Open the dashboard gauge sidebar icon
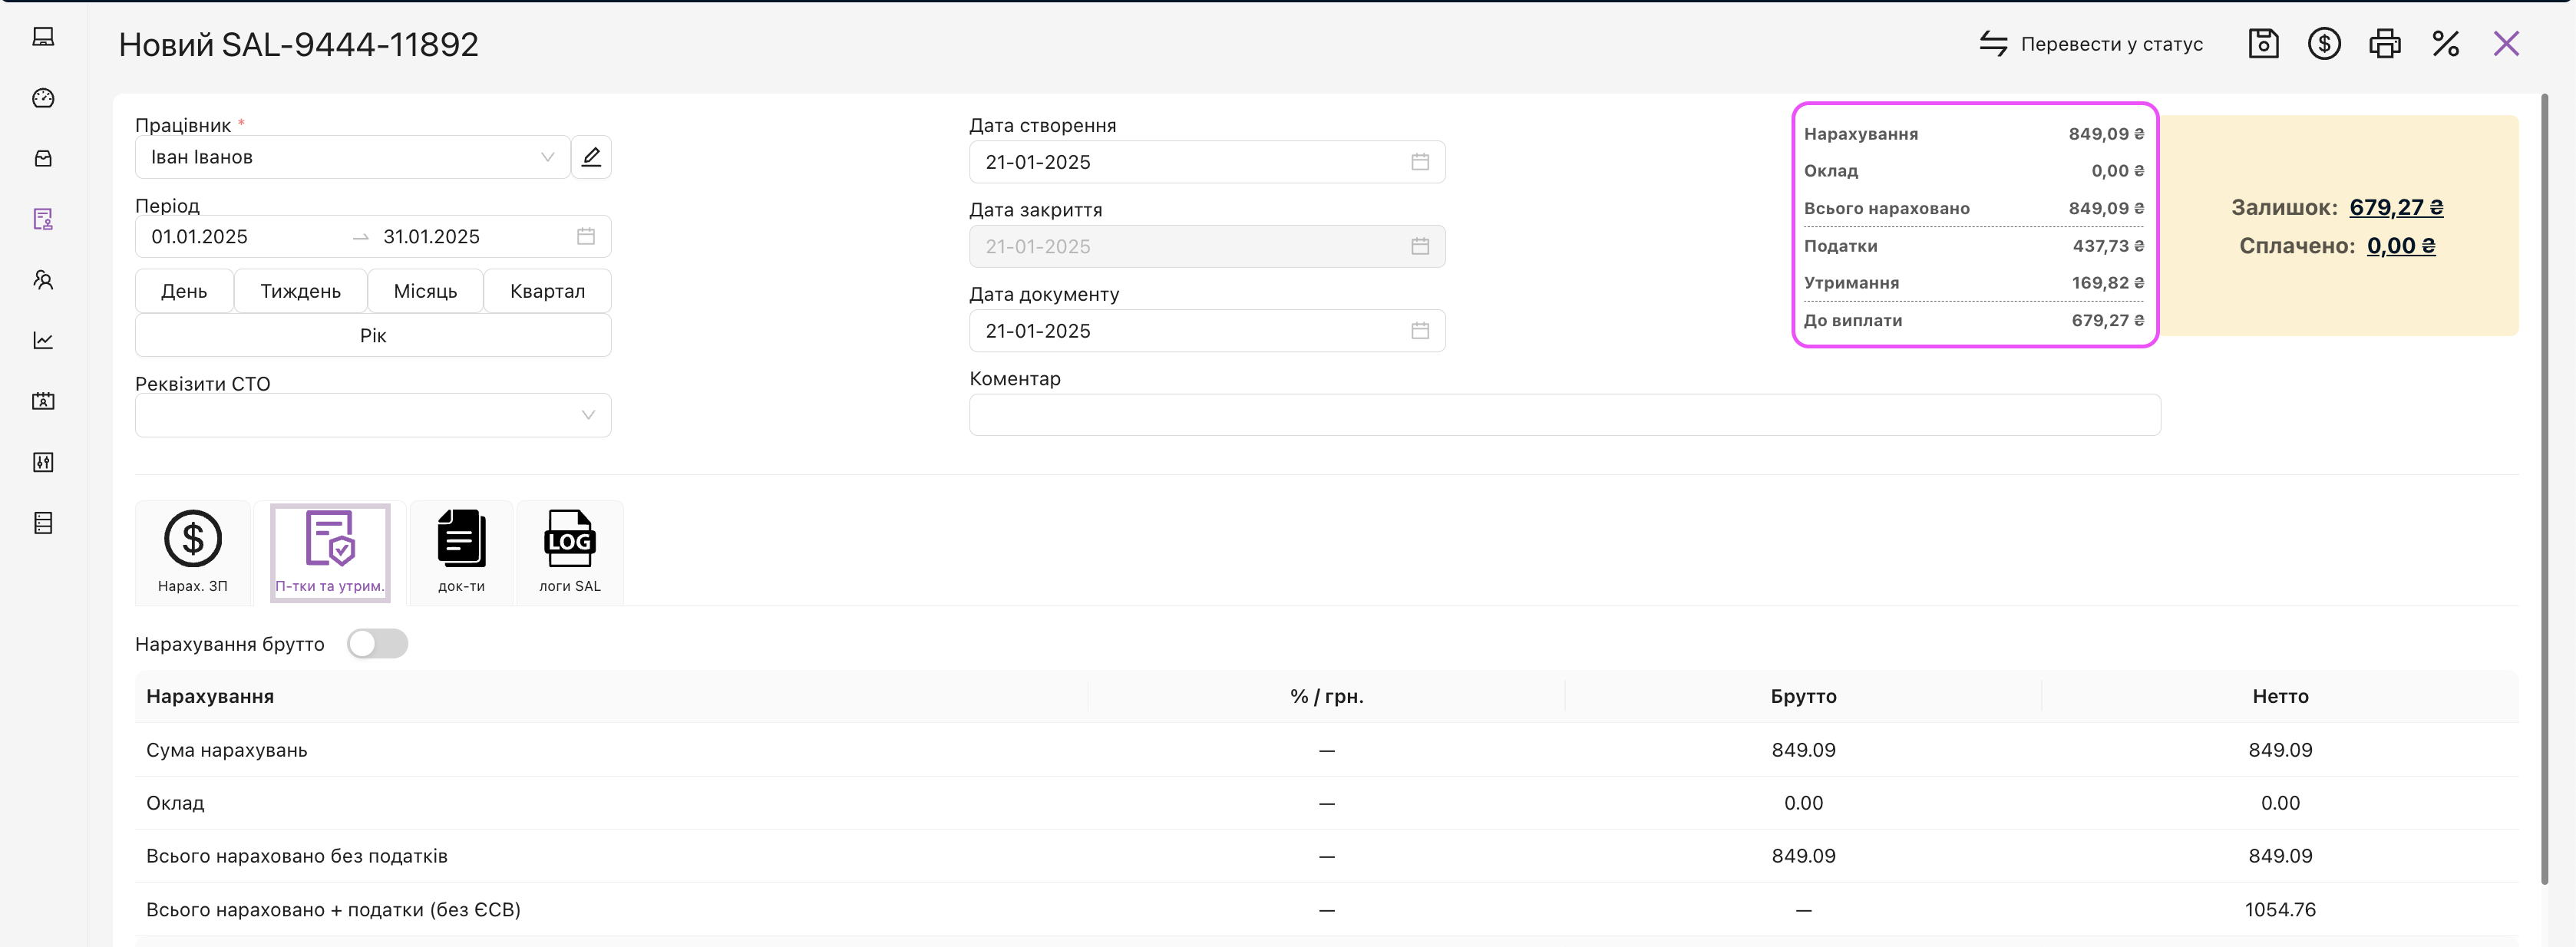 [43, 98]
